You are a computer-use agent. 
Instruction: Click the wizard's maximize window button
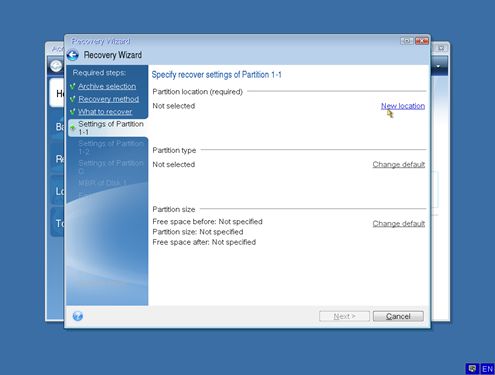[x=407, y=41]
